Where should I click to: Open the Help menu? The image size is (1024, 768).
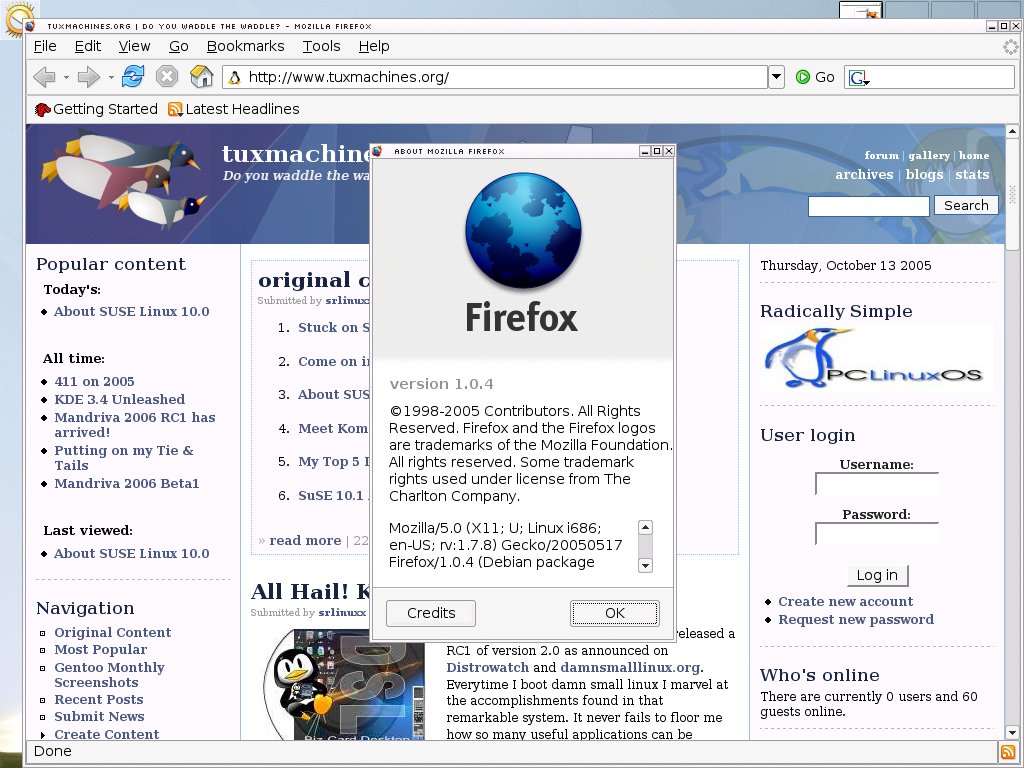coord(374,46)
